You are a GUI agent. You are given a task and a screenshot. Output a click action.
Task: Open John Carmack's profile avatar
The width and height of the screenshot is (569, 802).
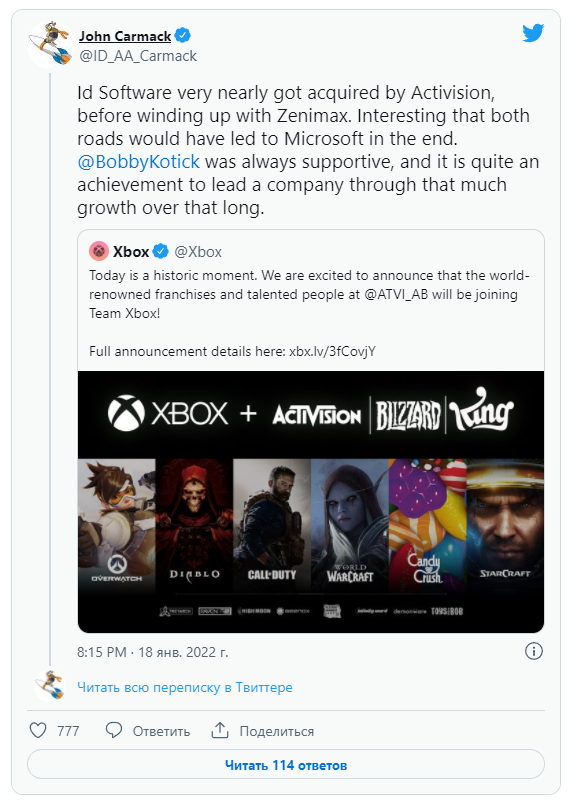point(50,44)
